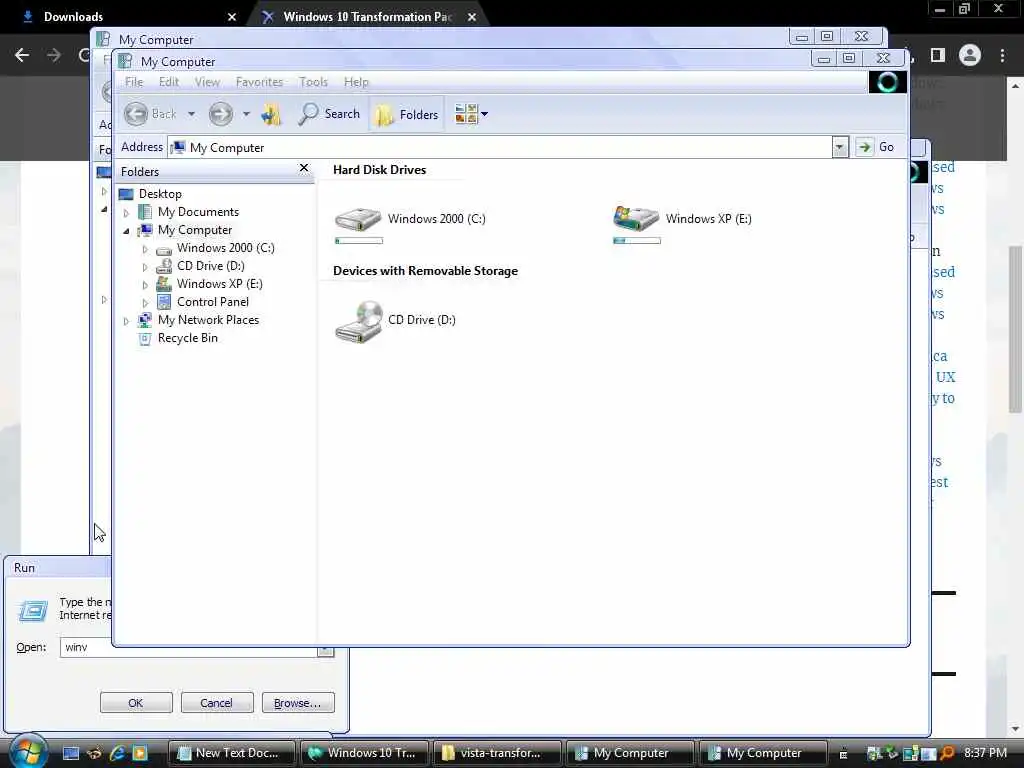Image resolution: width=1024 pixels, height=768 pixels.
Task: Expand My Network Places tree node
Action: tap(126, 321)
